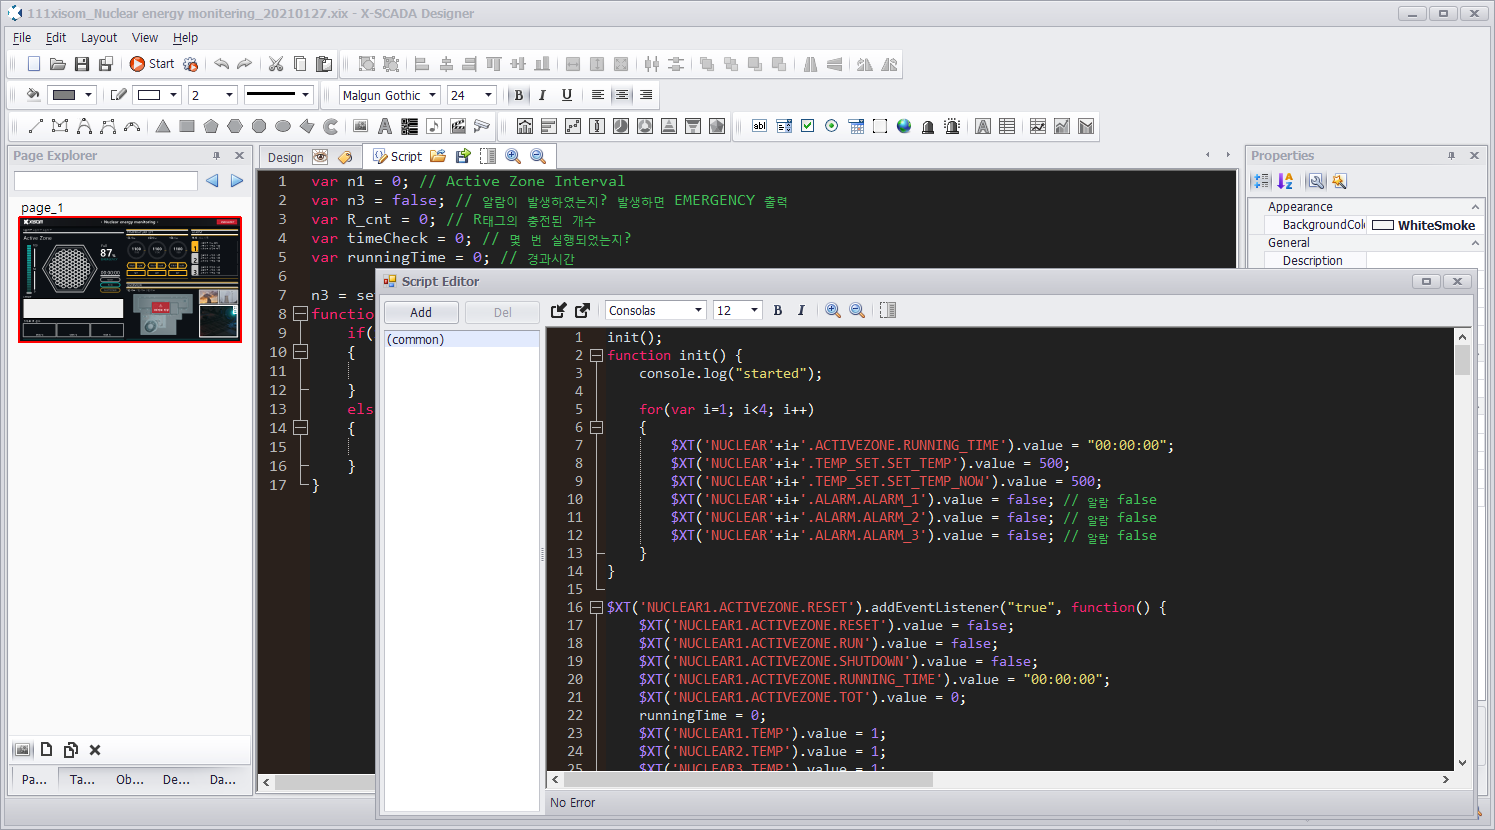Insert a text box (abl) control
1495x830 pixels.
(760, 126)
